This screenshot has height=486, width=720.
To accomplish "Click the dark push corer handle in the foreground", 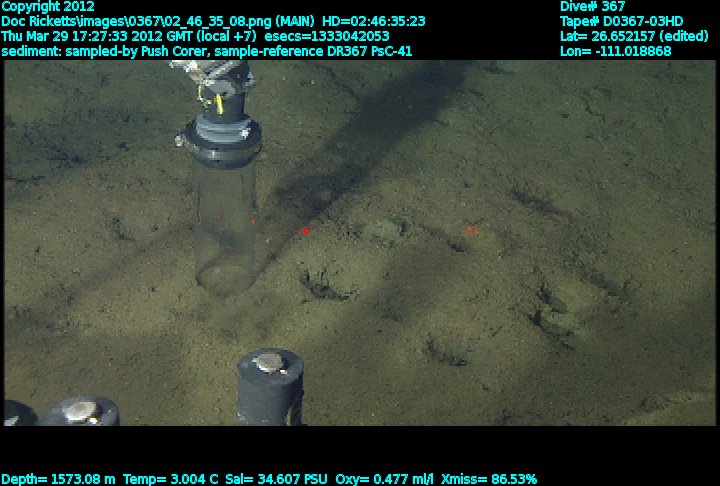I will (x=270, y=387).
